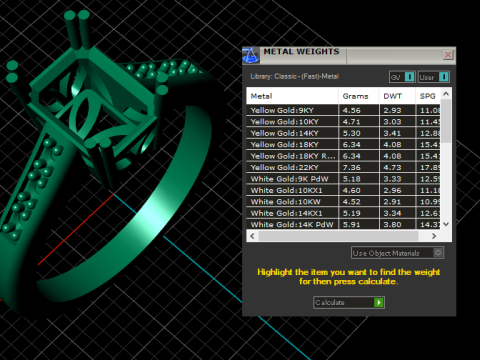
Task: Toggle the GV library switch
Action: point(402,77)
